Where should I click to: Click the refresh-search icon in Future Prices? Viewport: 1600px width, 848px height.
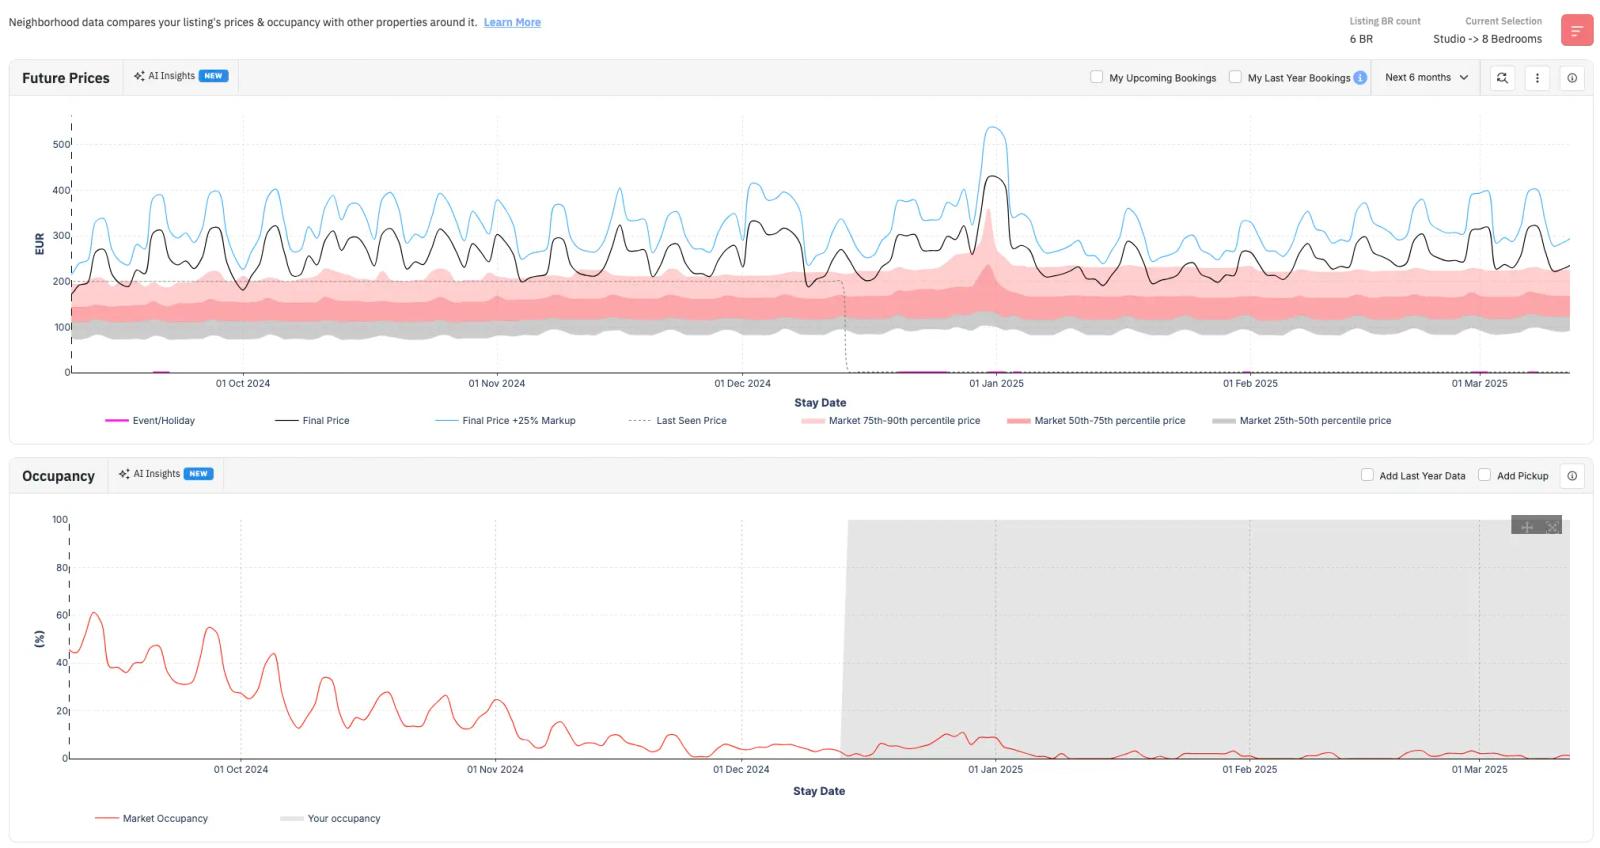[1502, 78]
